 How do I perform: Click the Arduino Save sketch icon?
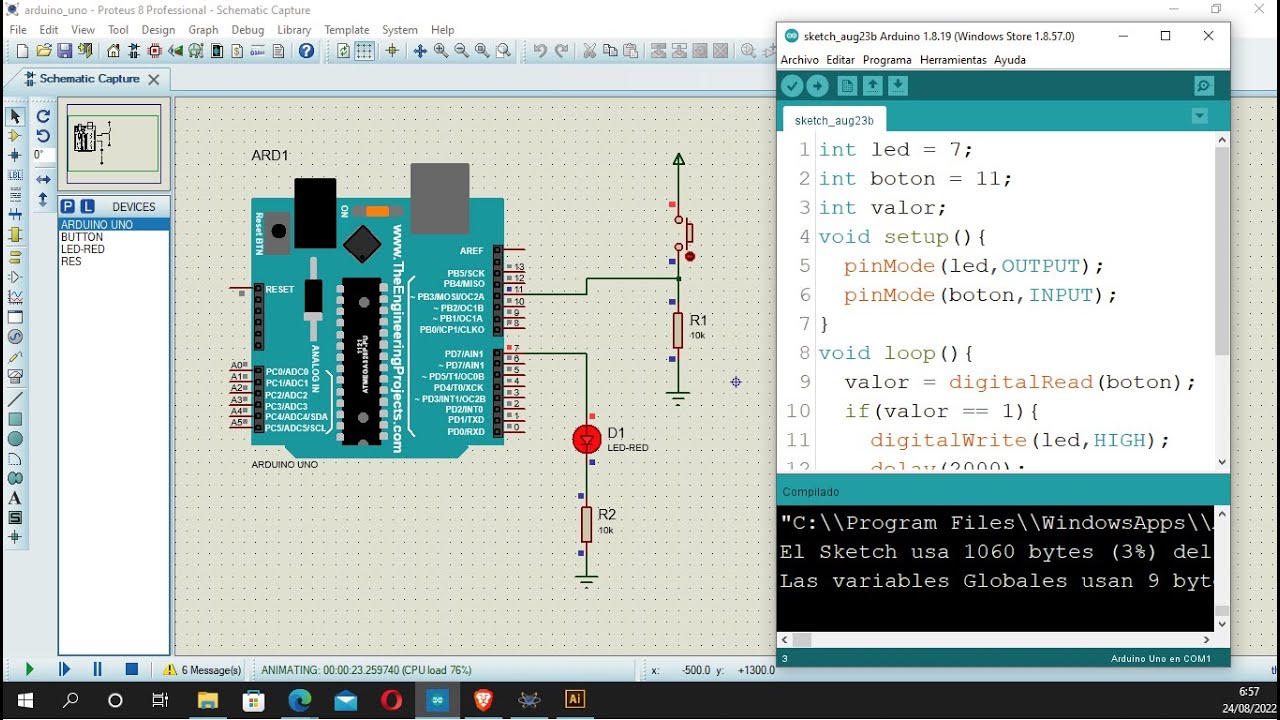(897, 86)
